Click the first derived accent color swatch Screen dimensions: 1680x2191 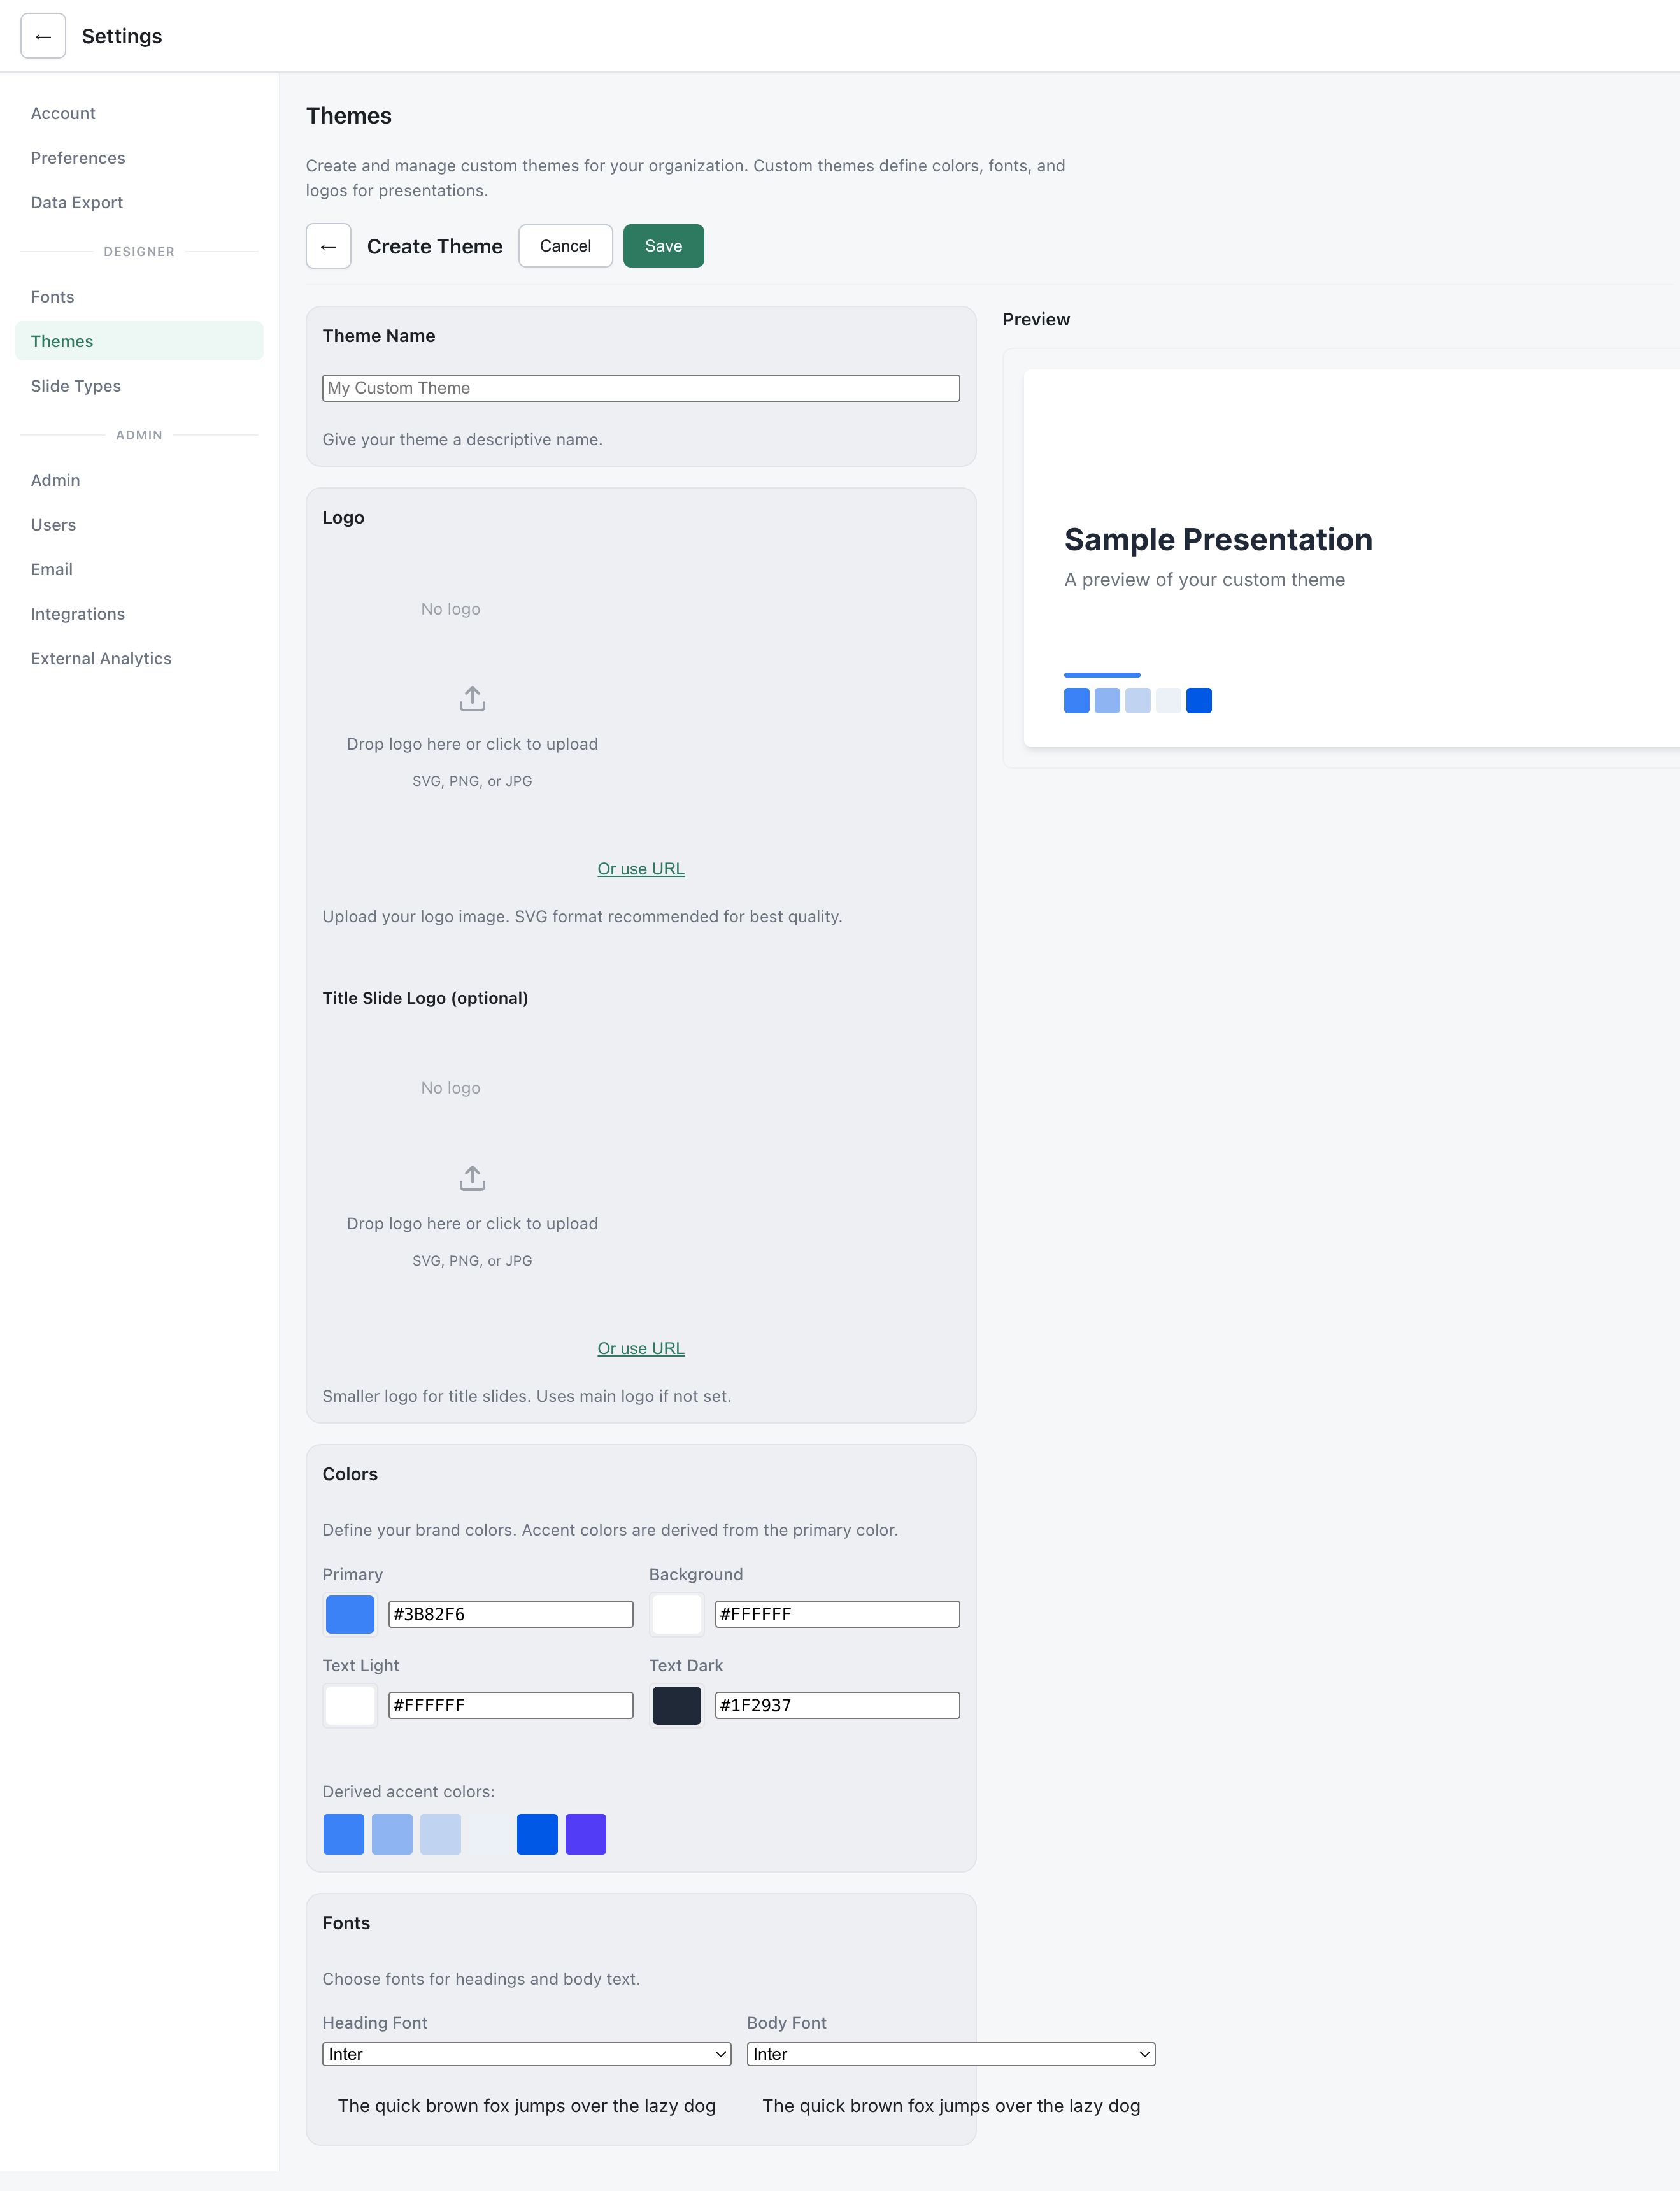tap(344, 1834)
